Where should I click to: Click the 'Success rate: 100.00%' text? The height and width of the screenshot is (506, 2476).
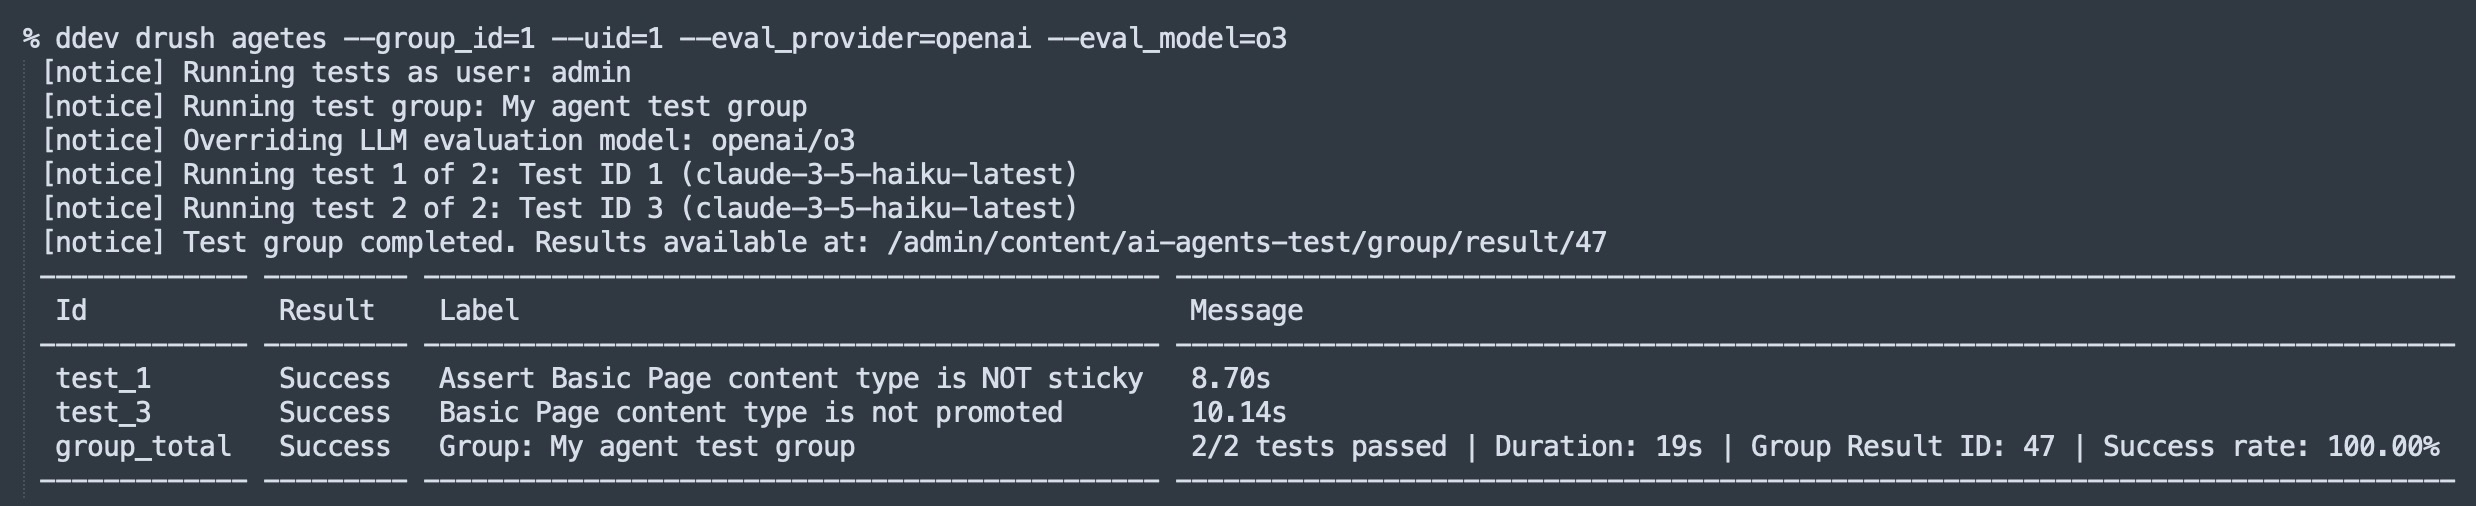2270,447
